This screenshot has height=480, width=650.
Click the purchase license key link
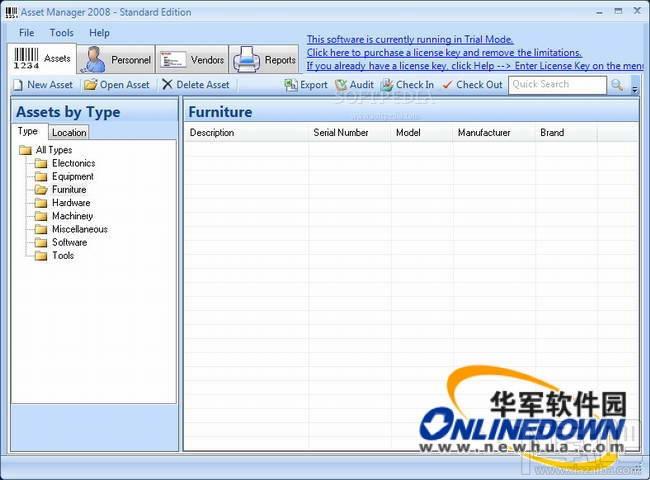pyautogui.click(x=444, y=53)
